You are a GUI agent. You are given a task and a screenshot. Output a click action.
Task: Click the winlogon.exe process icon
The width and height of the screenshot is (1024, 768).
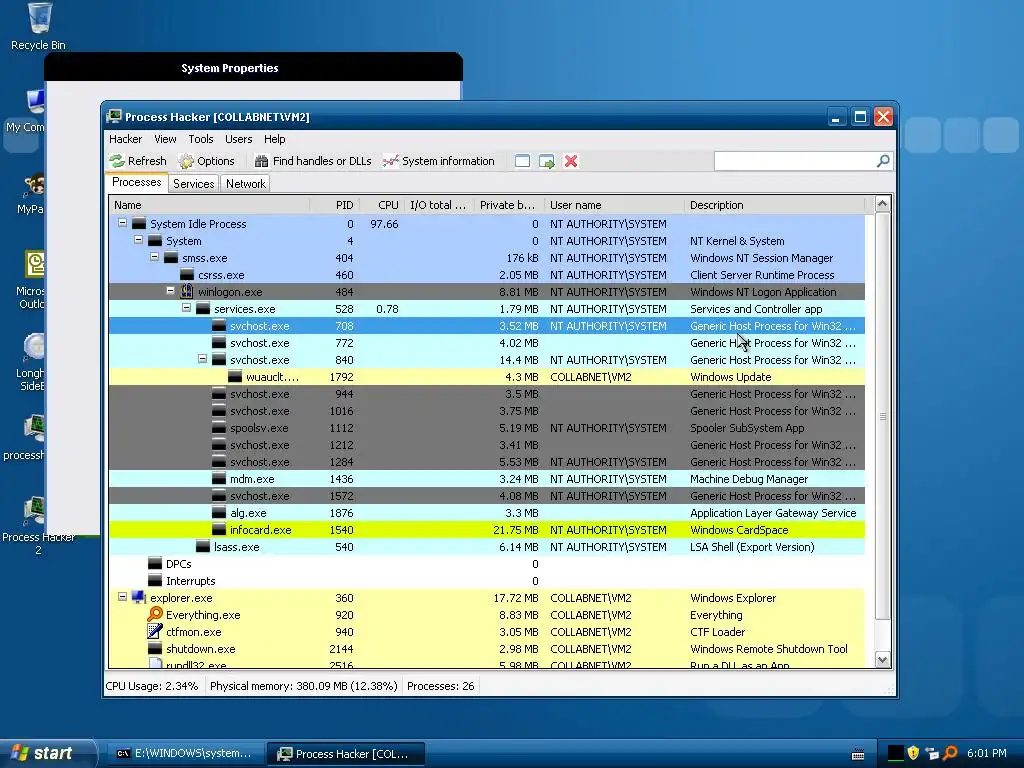click(187, 291)
